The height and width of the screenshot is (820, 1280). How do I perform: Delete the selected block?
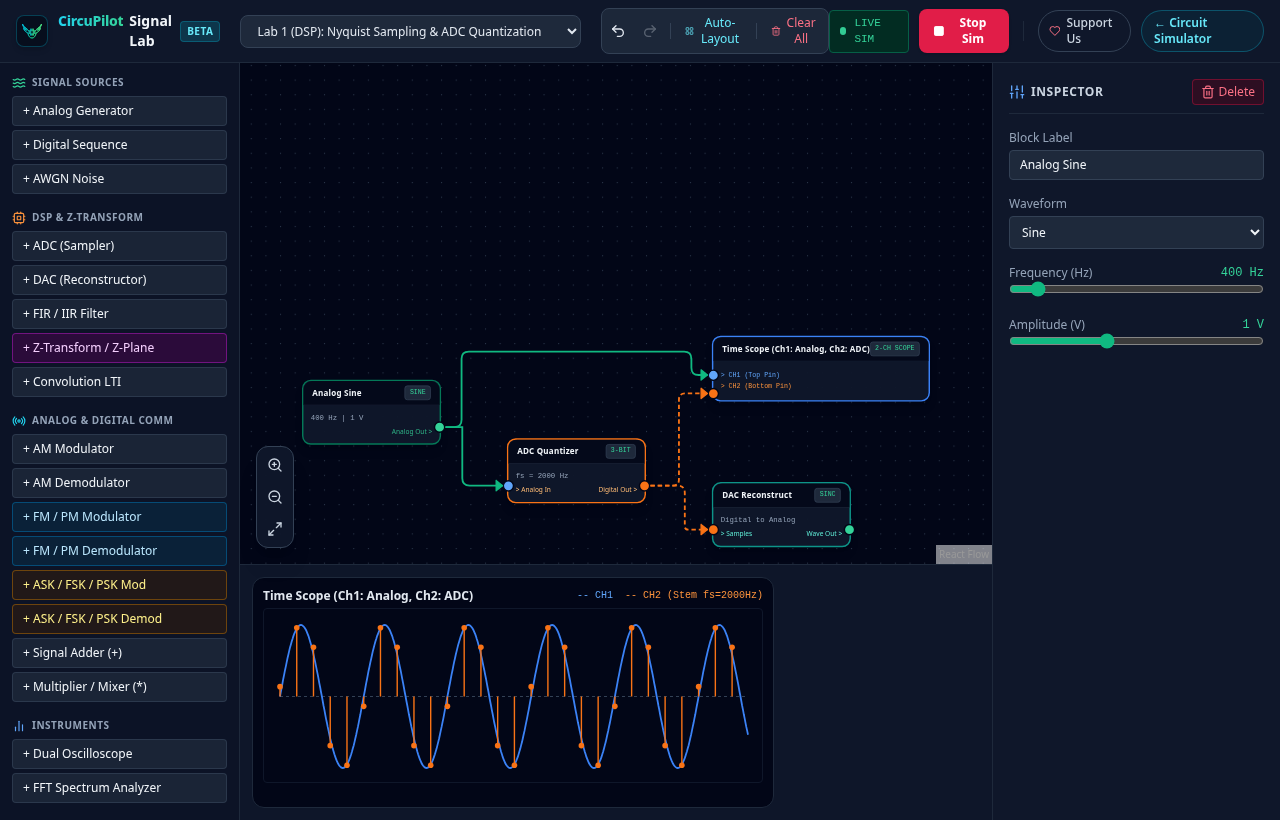click(x=1228, y=92)
